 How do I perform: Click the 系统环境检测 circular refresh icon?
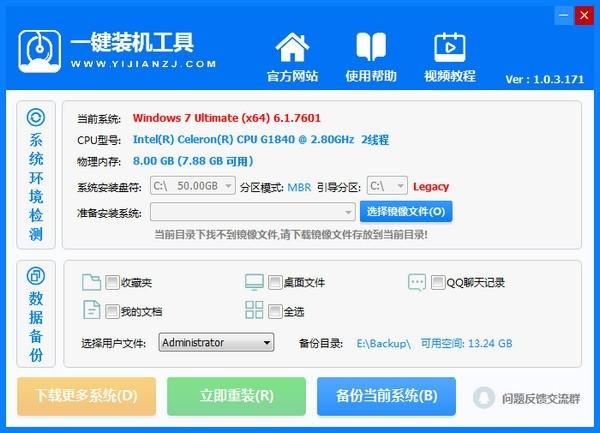click(x=36, y=117)
